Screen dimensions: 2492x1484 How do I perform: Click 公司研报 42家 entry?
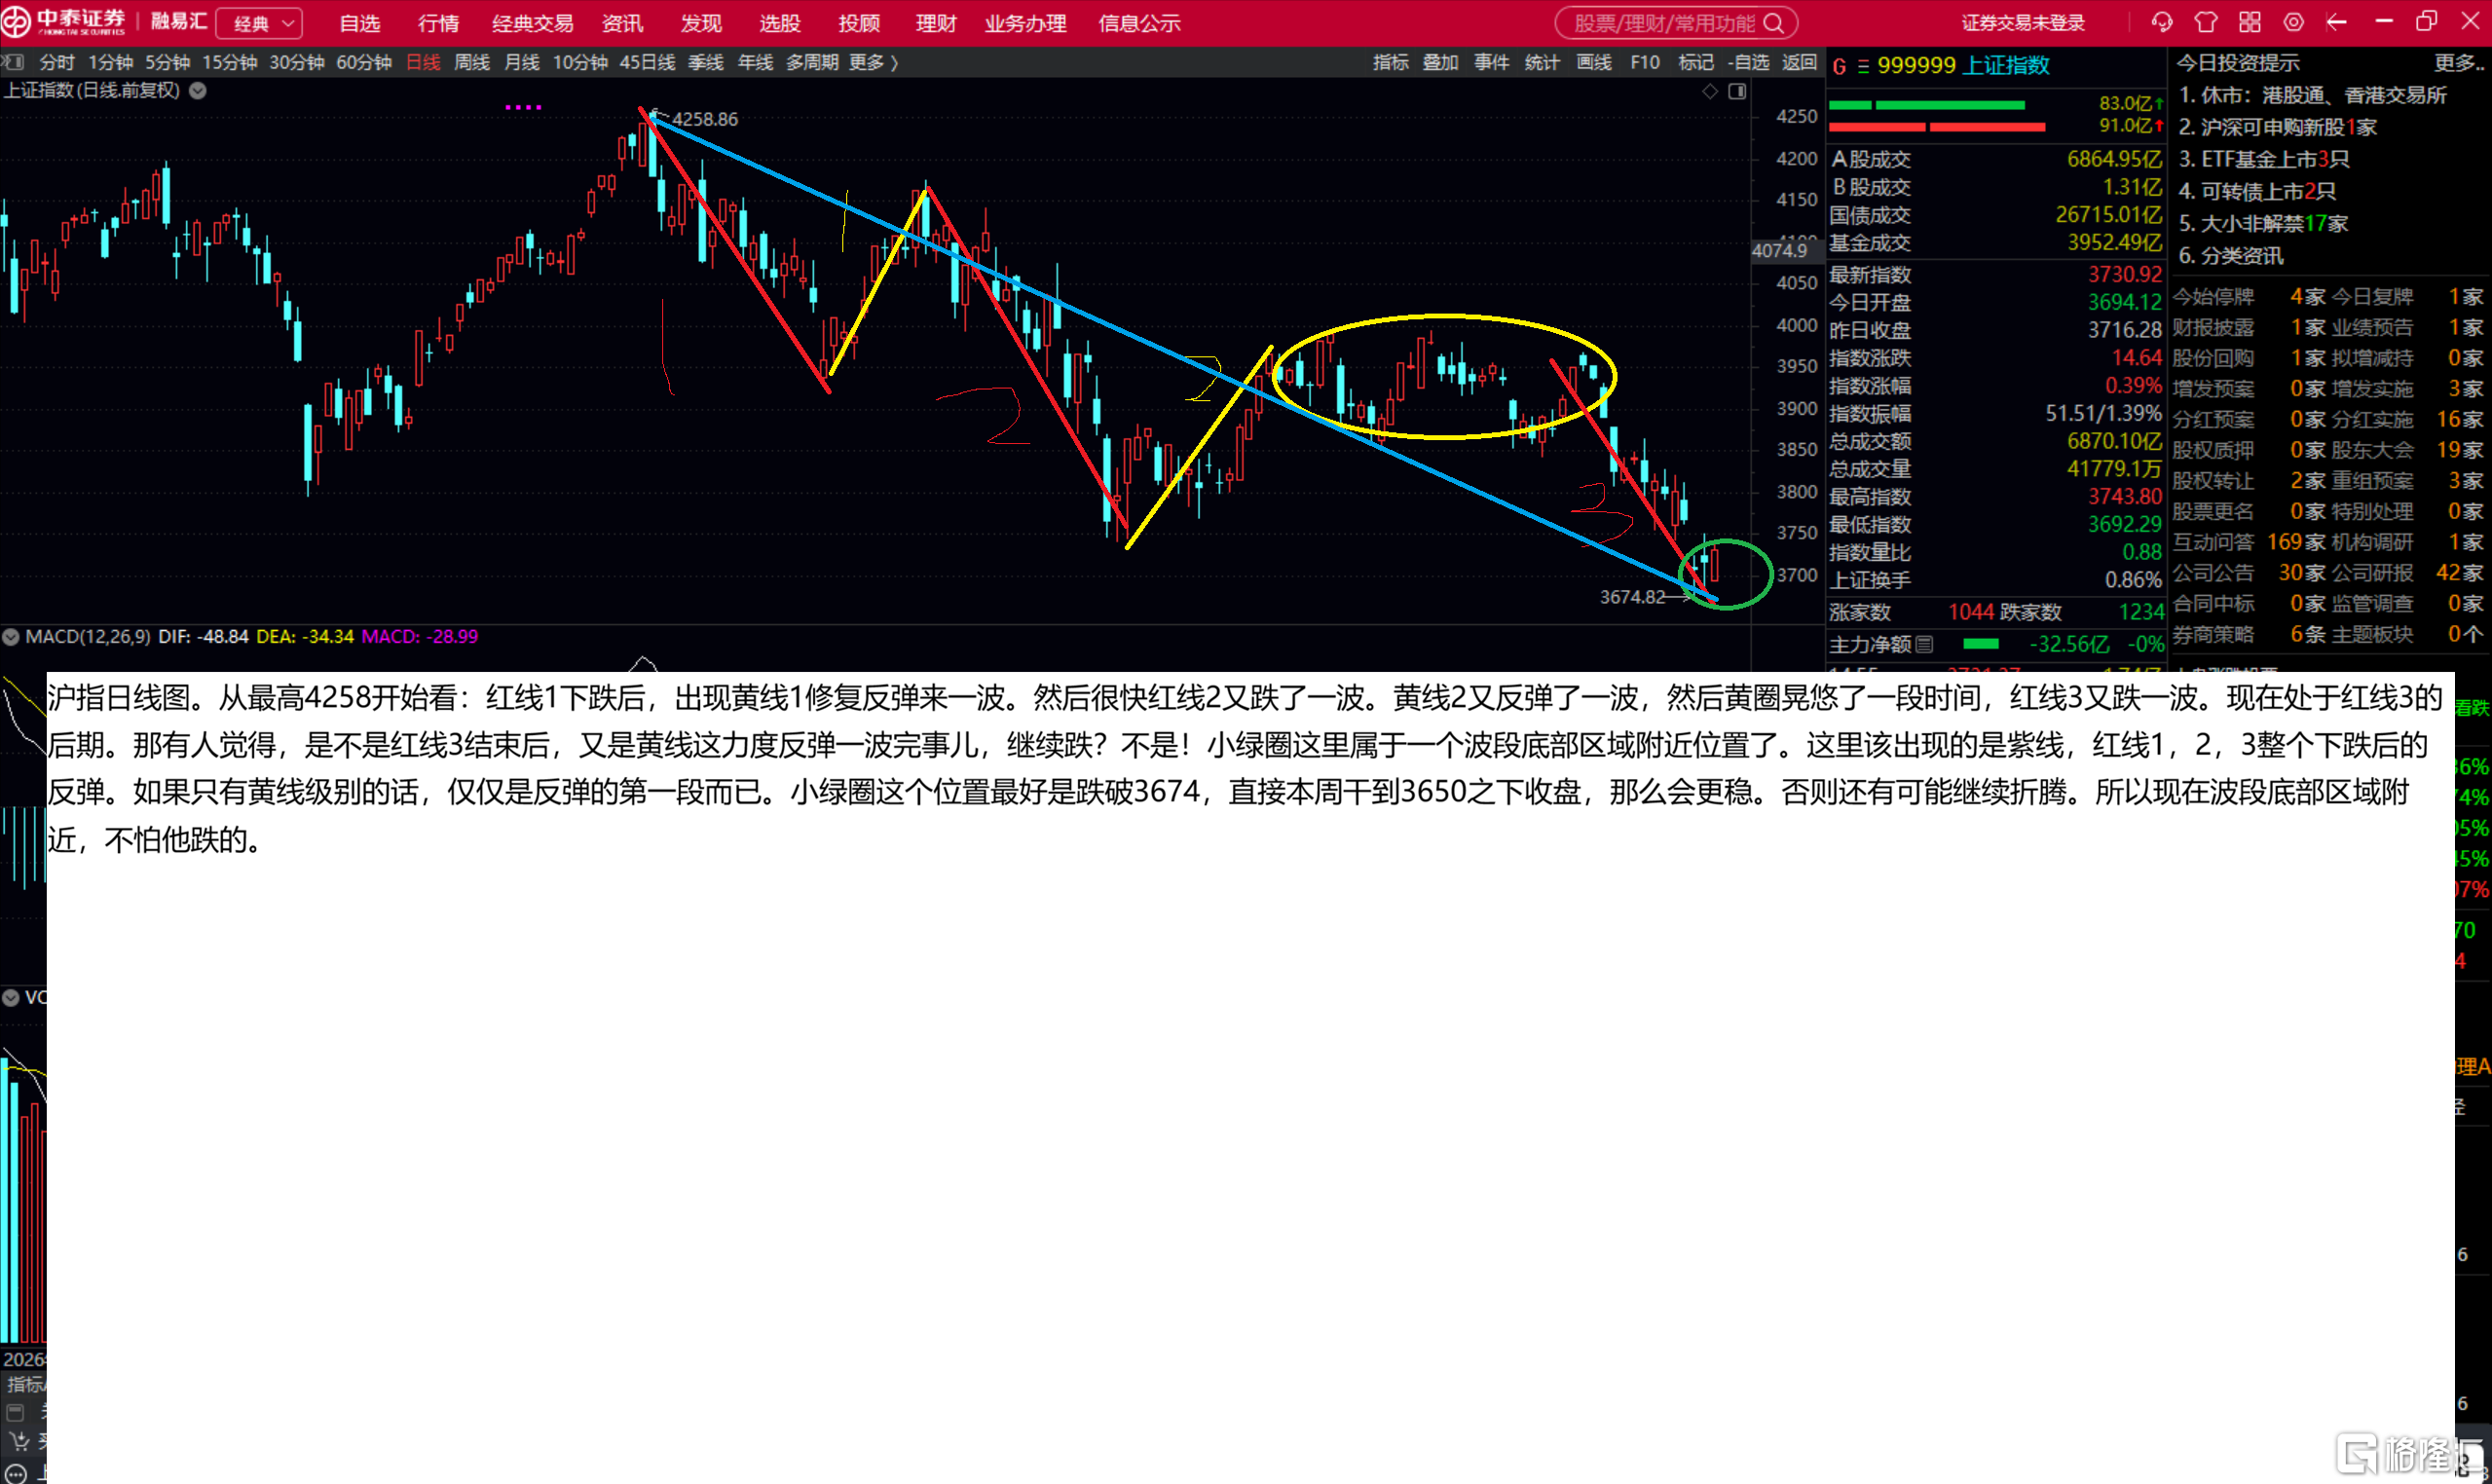tap(2408, 573)
